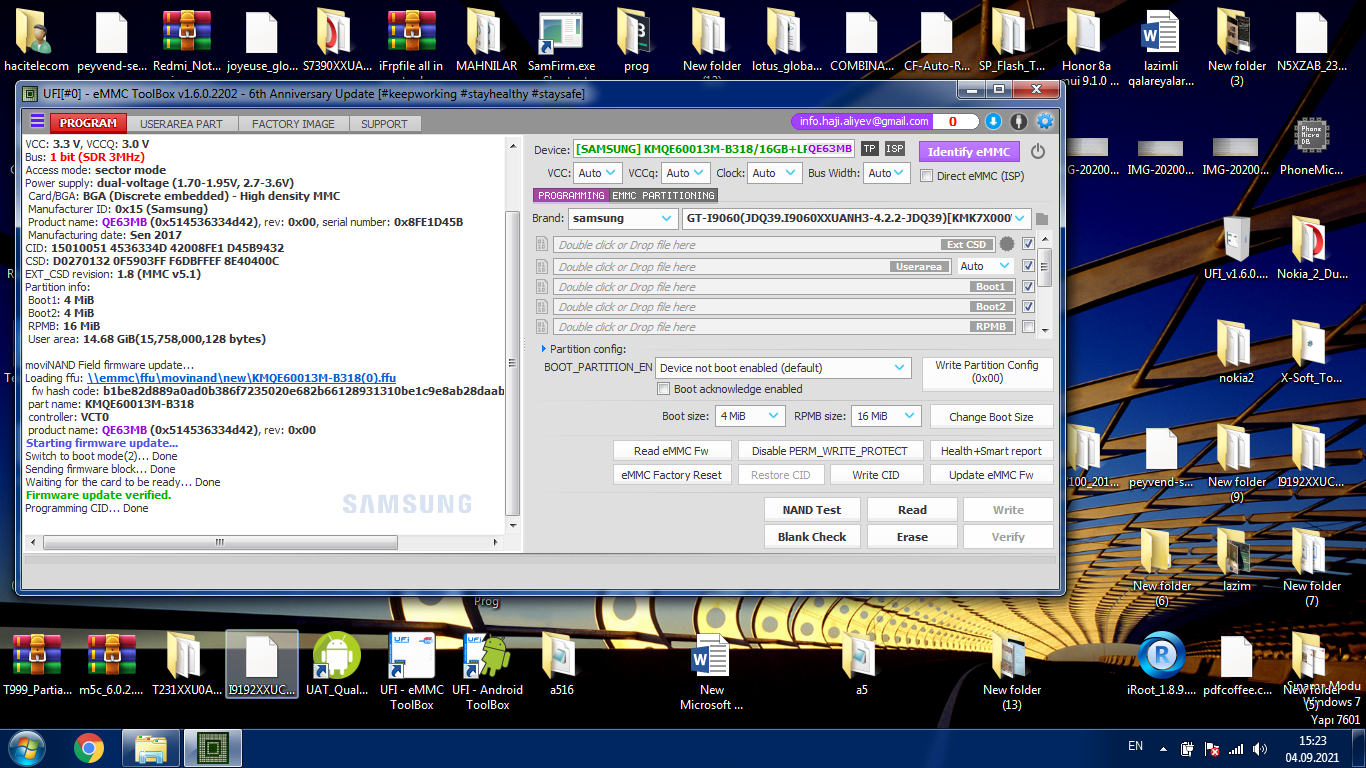Open the Boot size dropdown

pos(749,416)
